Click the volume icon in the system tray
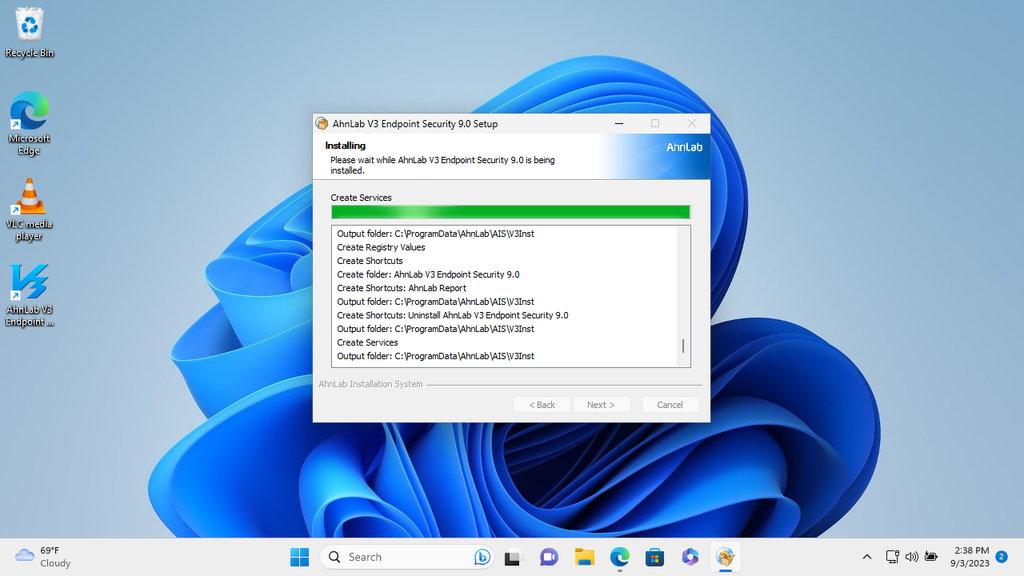Viewport: 1024px width, 576px height. (911, 556)
